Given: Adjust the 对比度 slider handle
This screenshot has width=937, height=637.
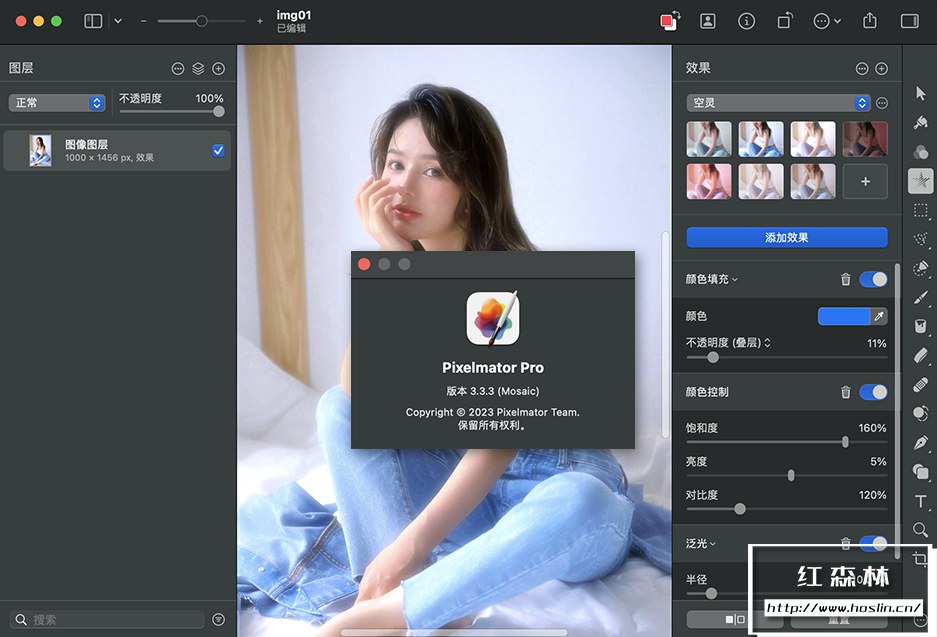Looking at the screenshot, I should pos(740,509).
